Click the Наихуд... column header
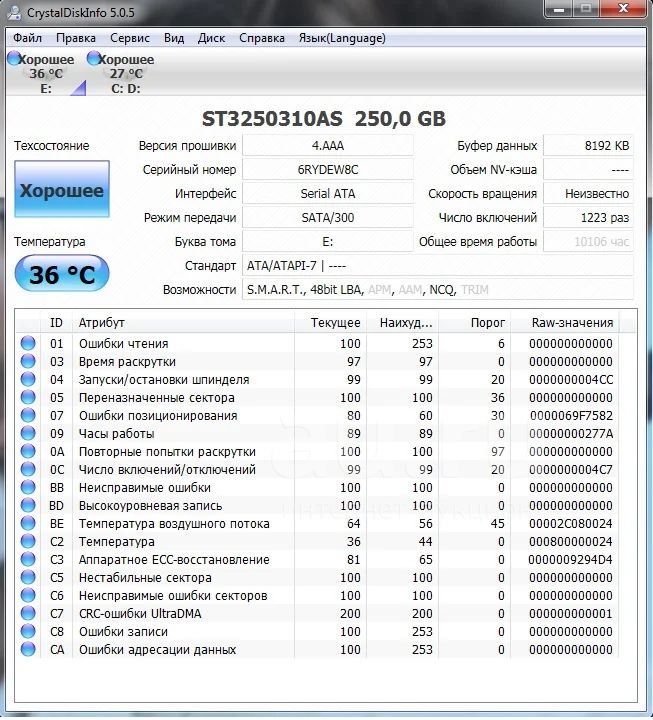Screen dimensions: 653x720 (403, 323)
